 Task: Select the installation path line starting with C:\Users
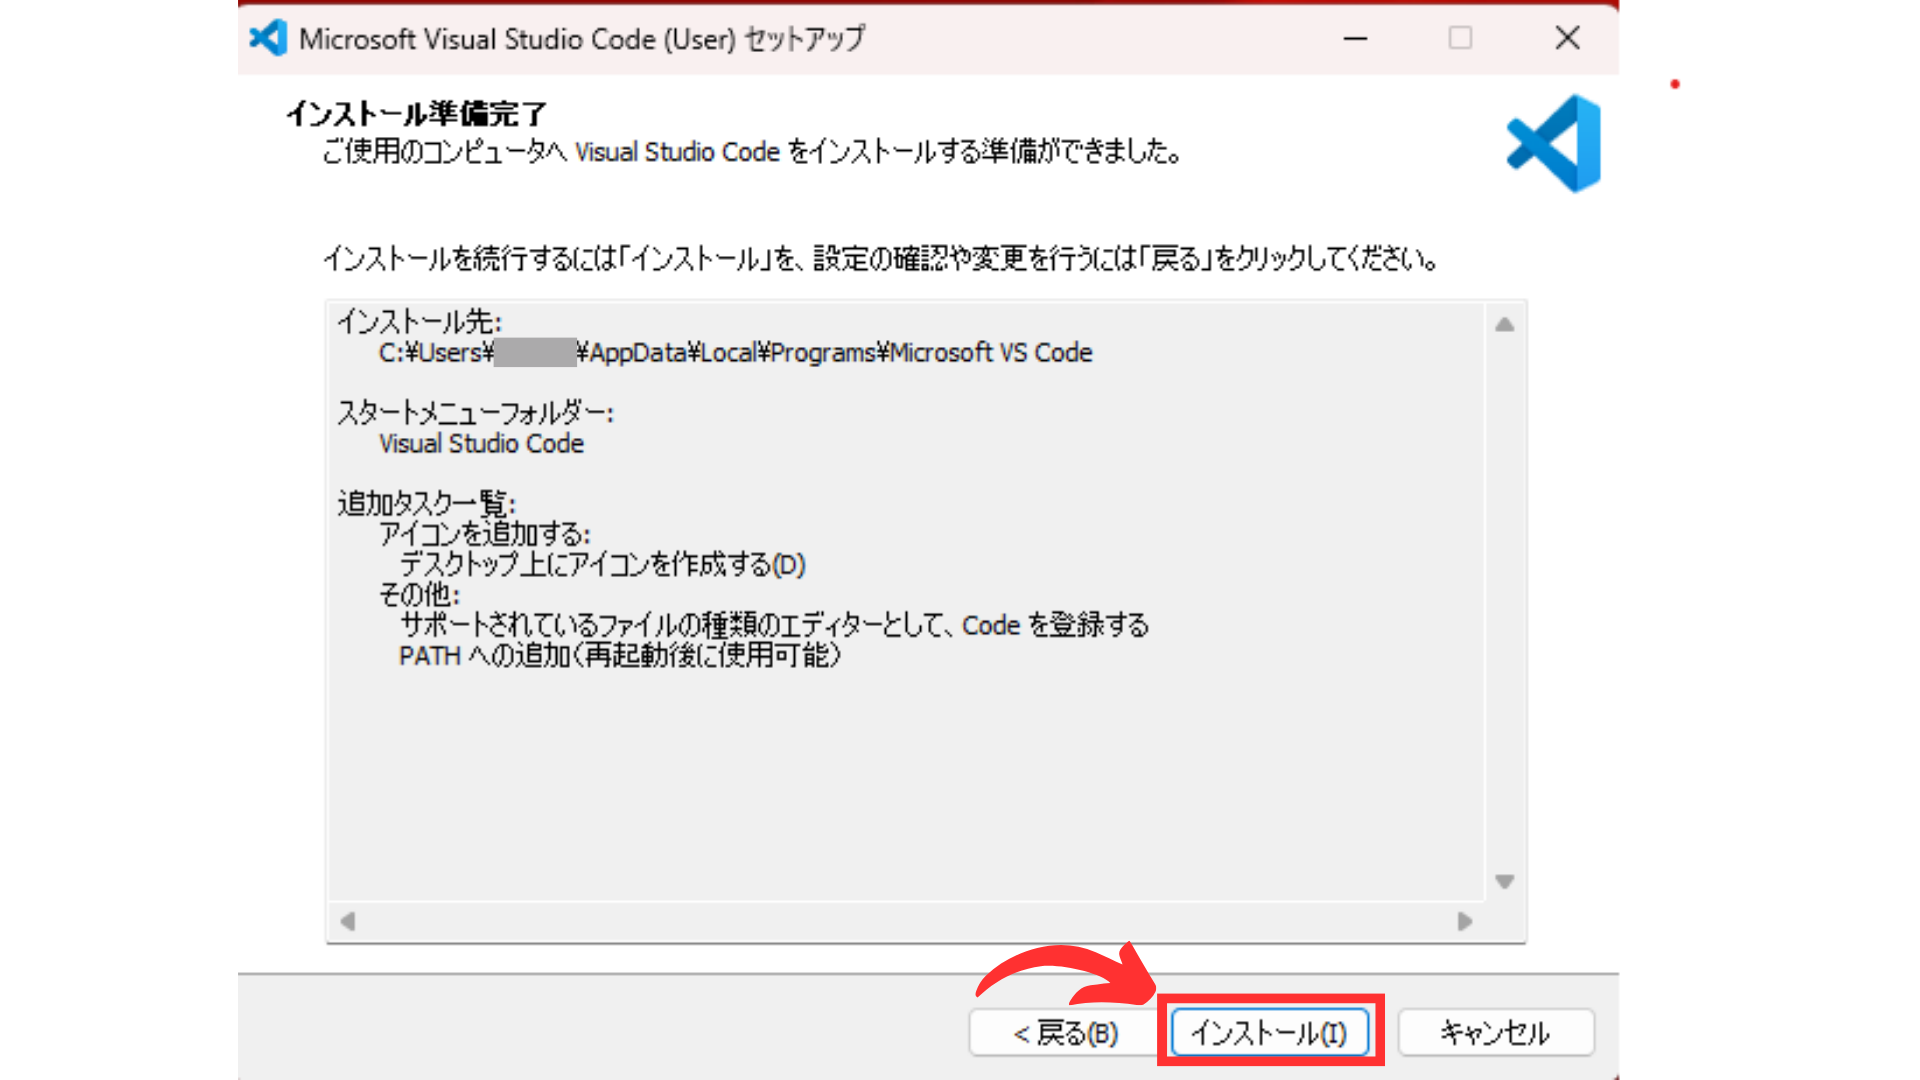coord(735,352)
